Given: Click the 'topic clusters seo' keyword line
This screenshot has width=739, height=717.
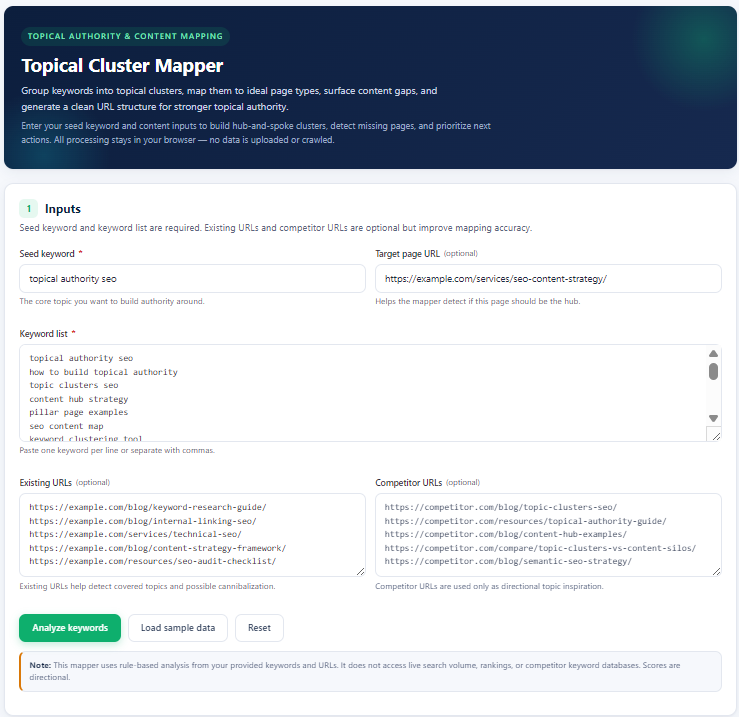Looking at the screenshot, I should 74,385.
